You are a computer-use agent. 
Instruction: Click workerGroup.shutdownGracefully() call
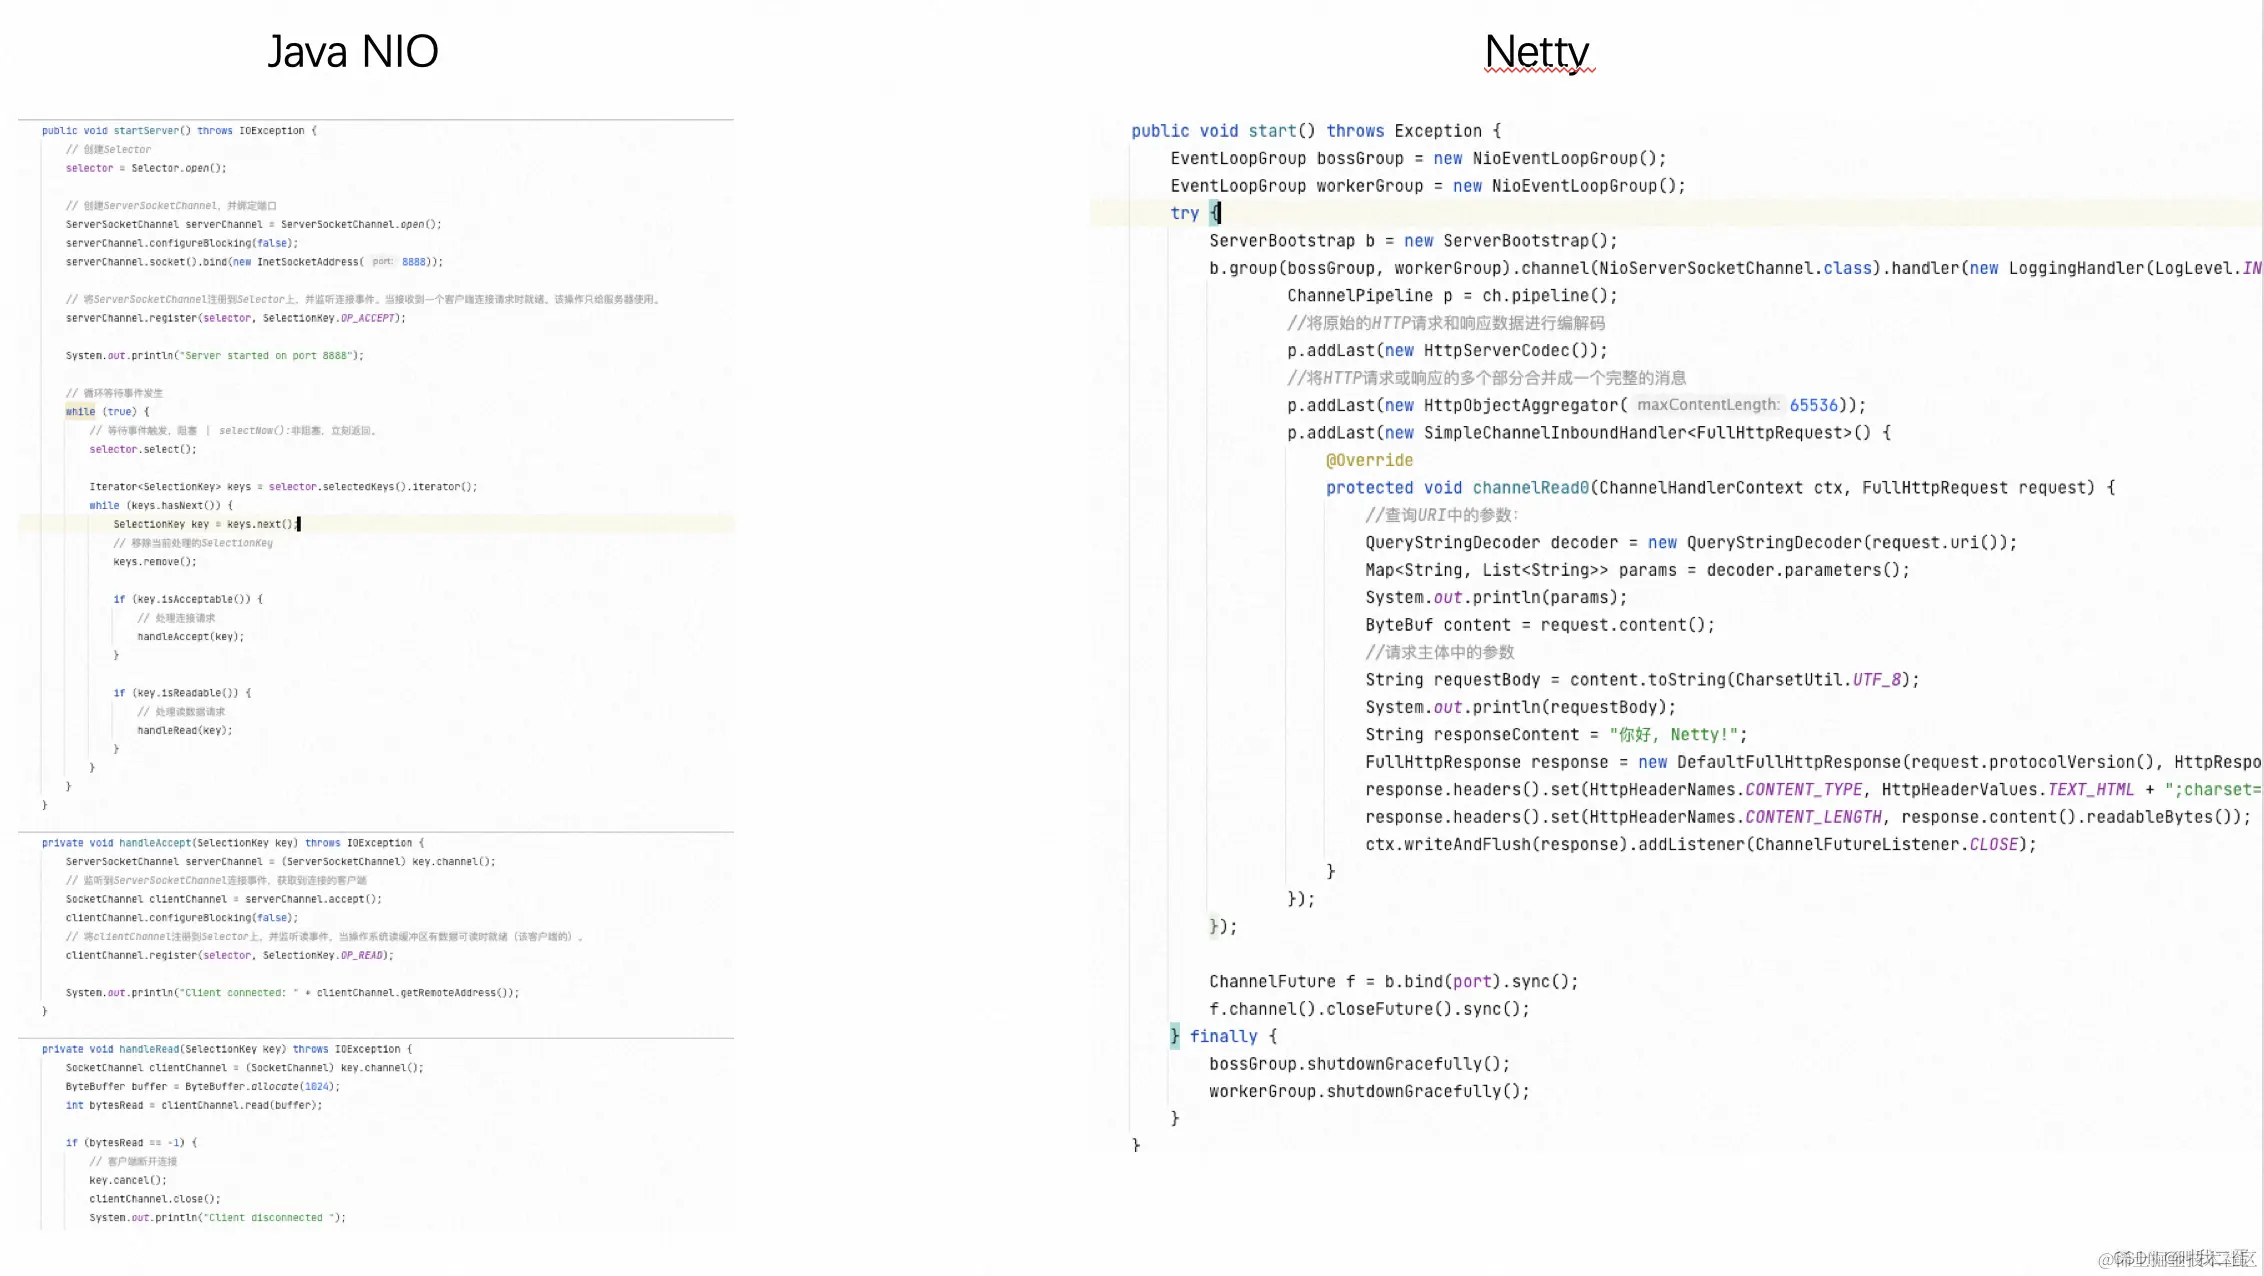1368,1092
